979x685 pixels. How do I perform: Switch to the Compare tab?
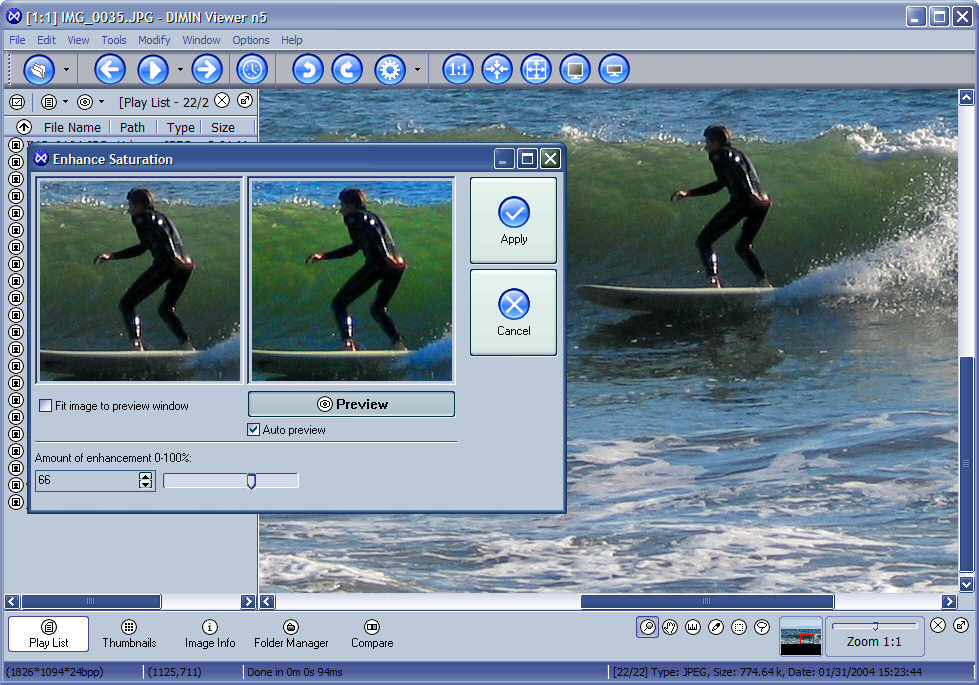tap(372, 634)
